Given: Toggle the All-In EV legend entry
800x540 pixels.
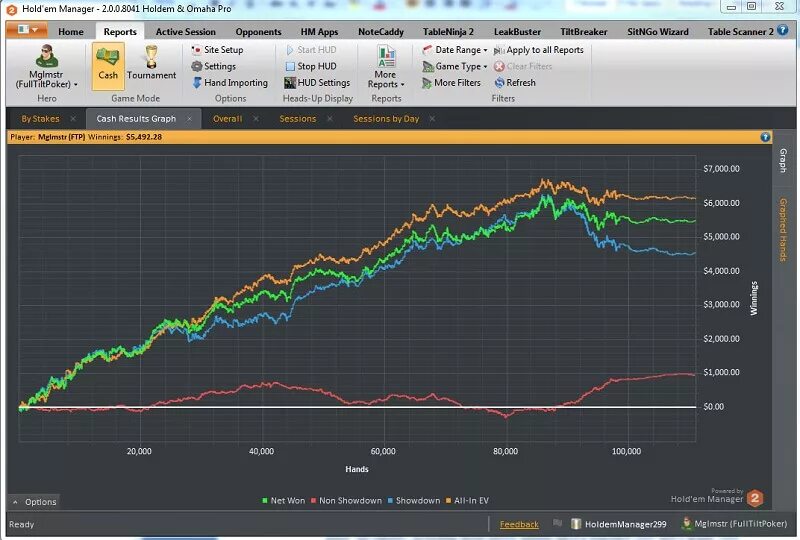Looking at the screenshot, I should click(x=467, y=501).
